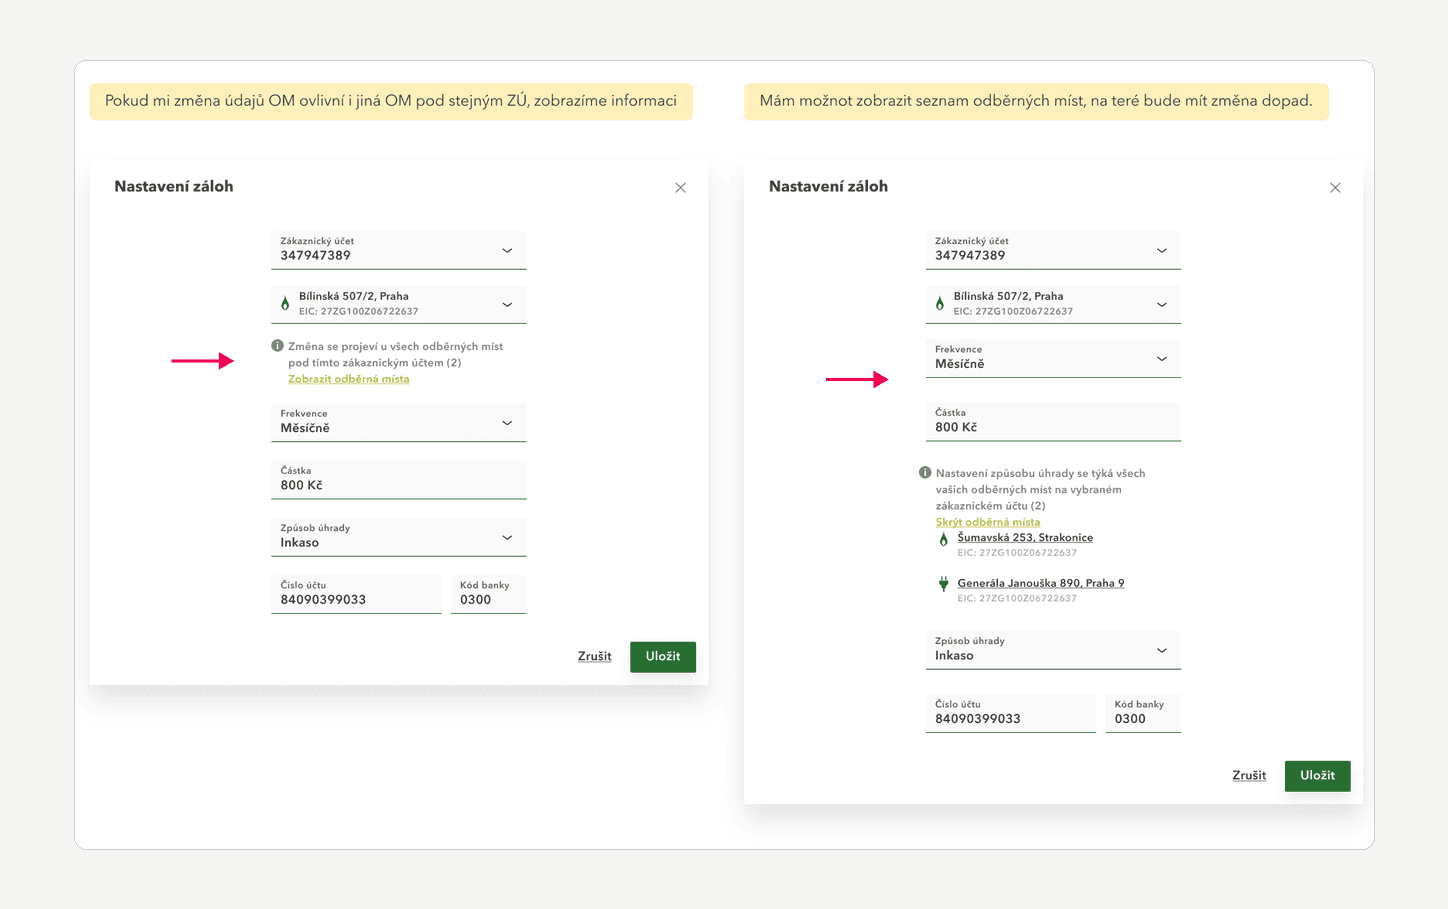The width and height of the screenshot is (1448, 909).
Task: Open Frekvence dropdown in left dialog
Action: (x=398, y=422)
